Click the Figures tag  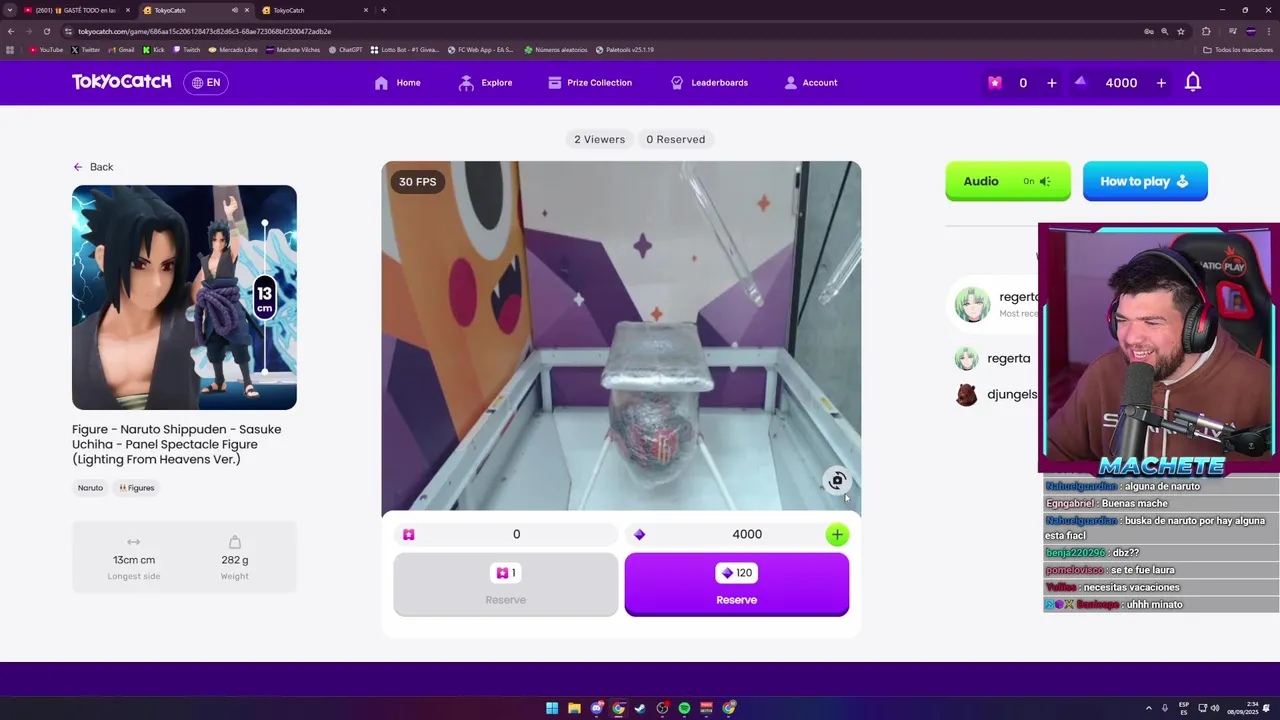[137, 488]
